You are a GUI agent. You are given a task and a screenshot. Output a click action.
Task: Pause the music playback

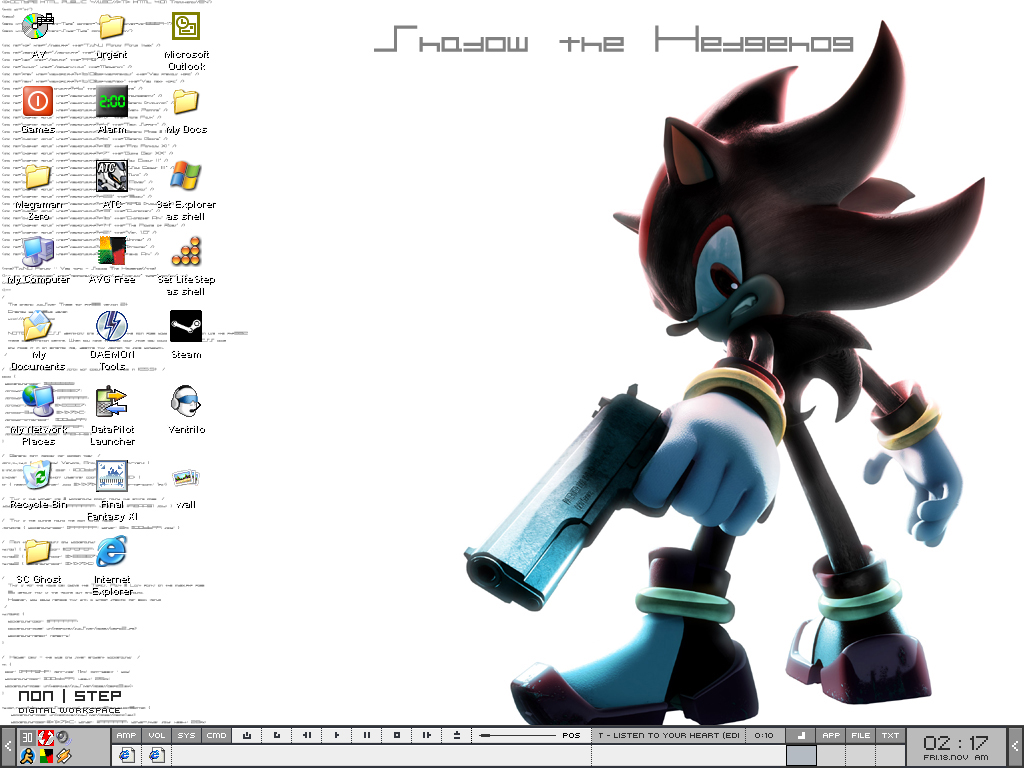367,735
